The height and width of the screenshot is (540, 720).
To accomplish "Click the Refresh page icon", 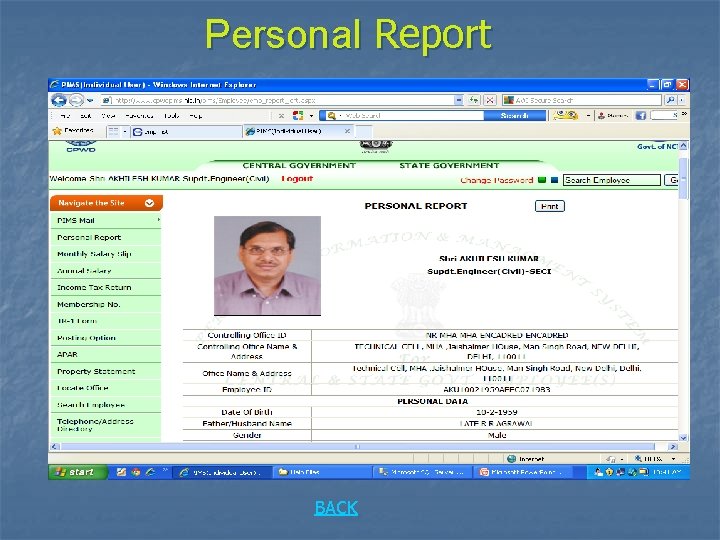I will pos(474,100).
